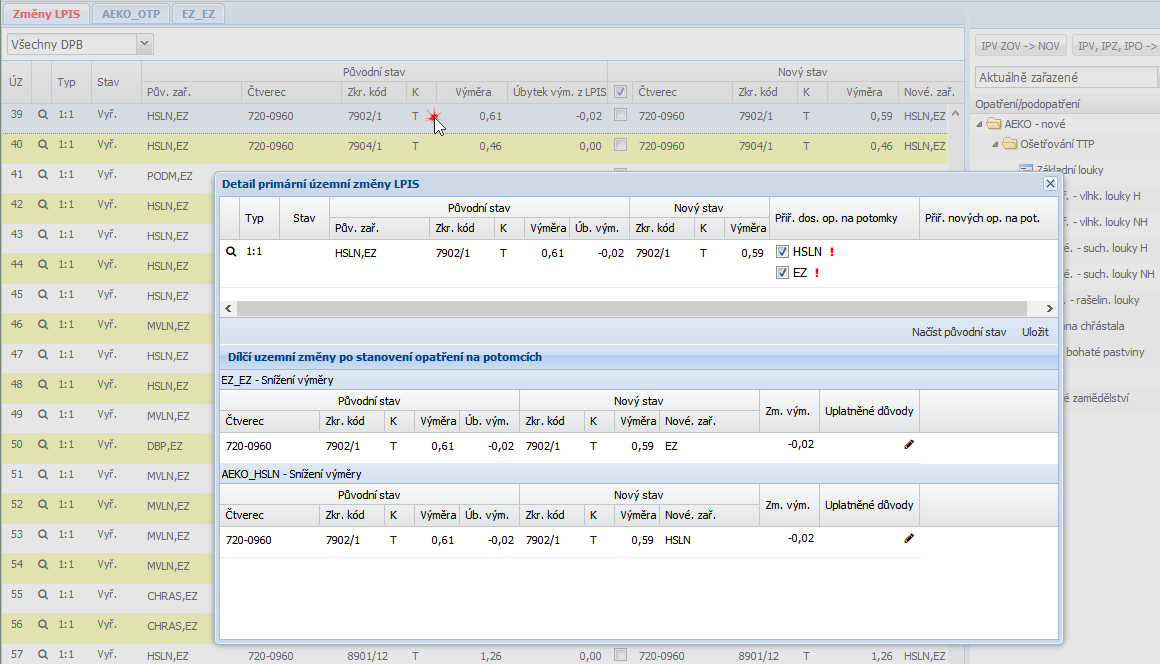Viewport: 1160px width, 664px height.
Task: Edit reasons pencil in EZ_EZ section
Action: click(909, 444)
